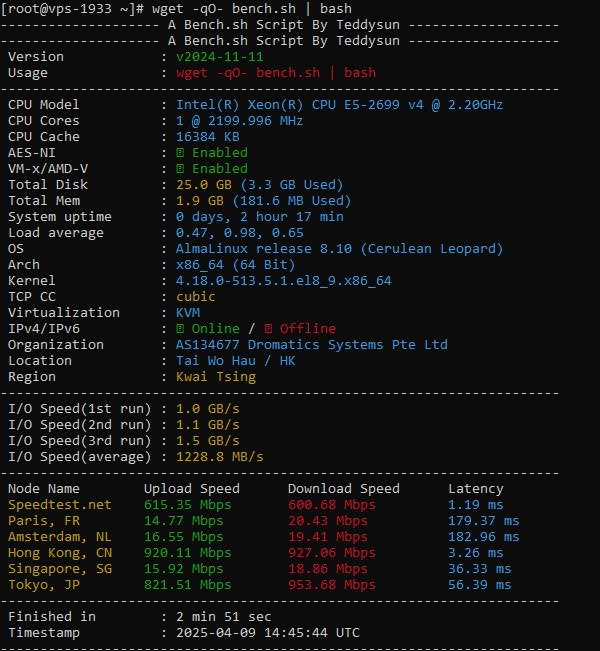600x651 pixels.
Task: Click the AES-NI enabled check icon
Action: click(x=180, y=153)
